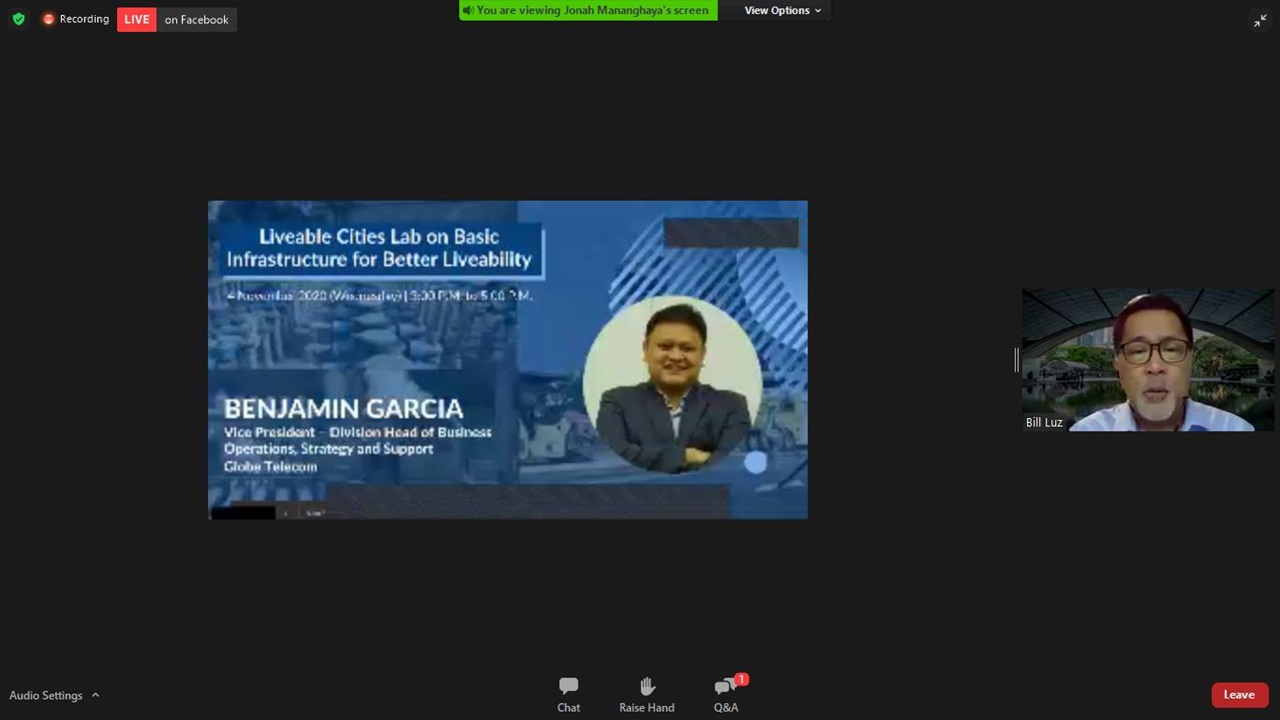Click the 'on Facebook' streaming label
Image resolution: width=1280 pixels, height=720 pixels.
[x=196, y=19]
